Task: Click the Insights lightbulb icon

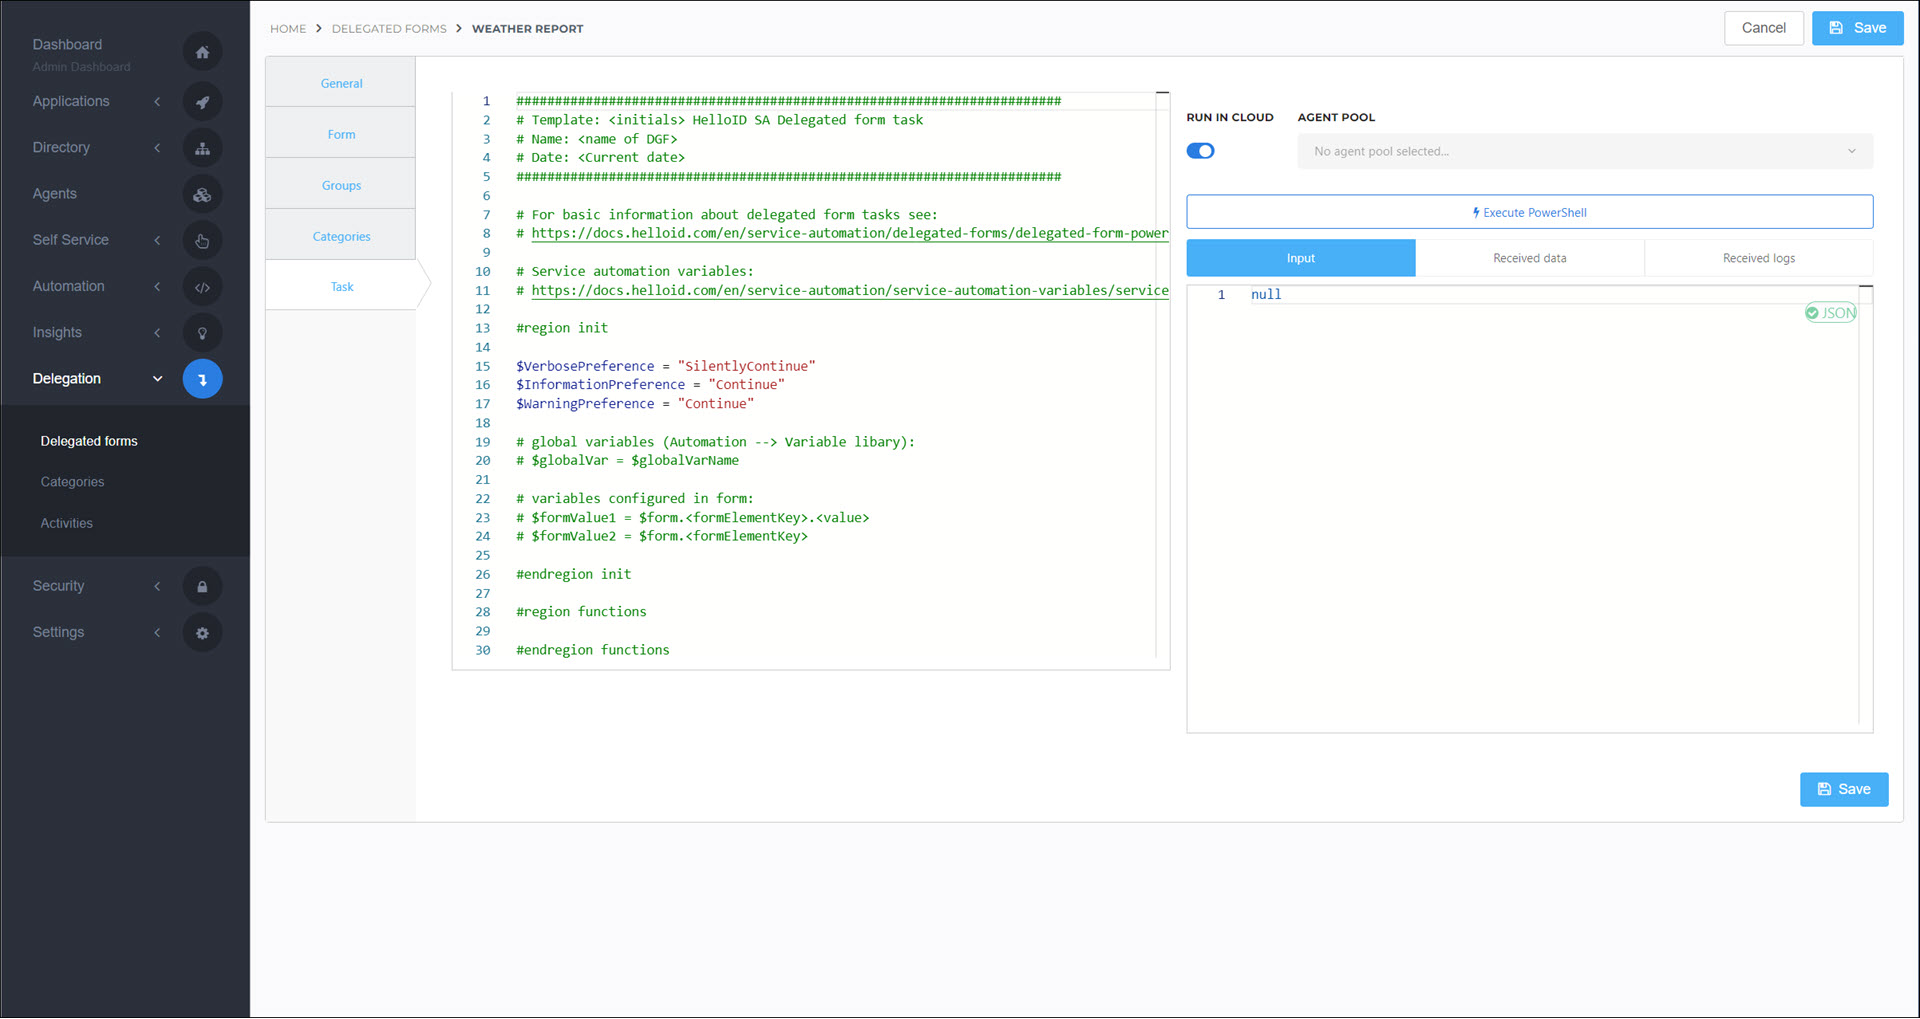Action: coord(202,333)
